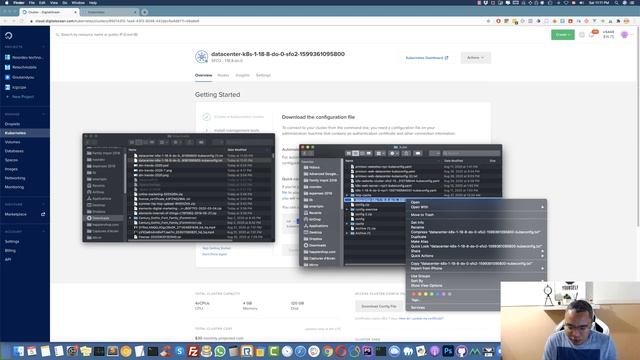640x360 pixels.
Task: Open Skype from the dock
Action: 179,351
